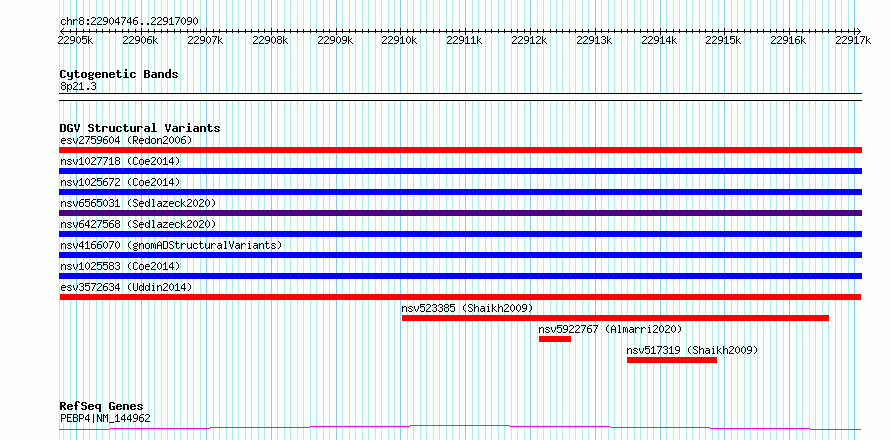Click the 22917k ruler mark
The height and width of the screenshot is (440, 890).
tap(854, 40)
